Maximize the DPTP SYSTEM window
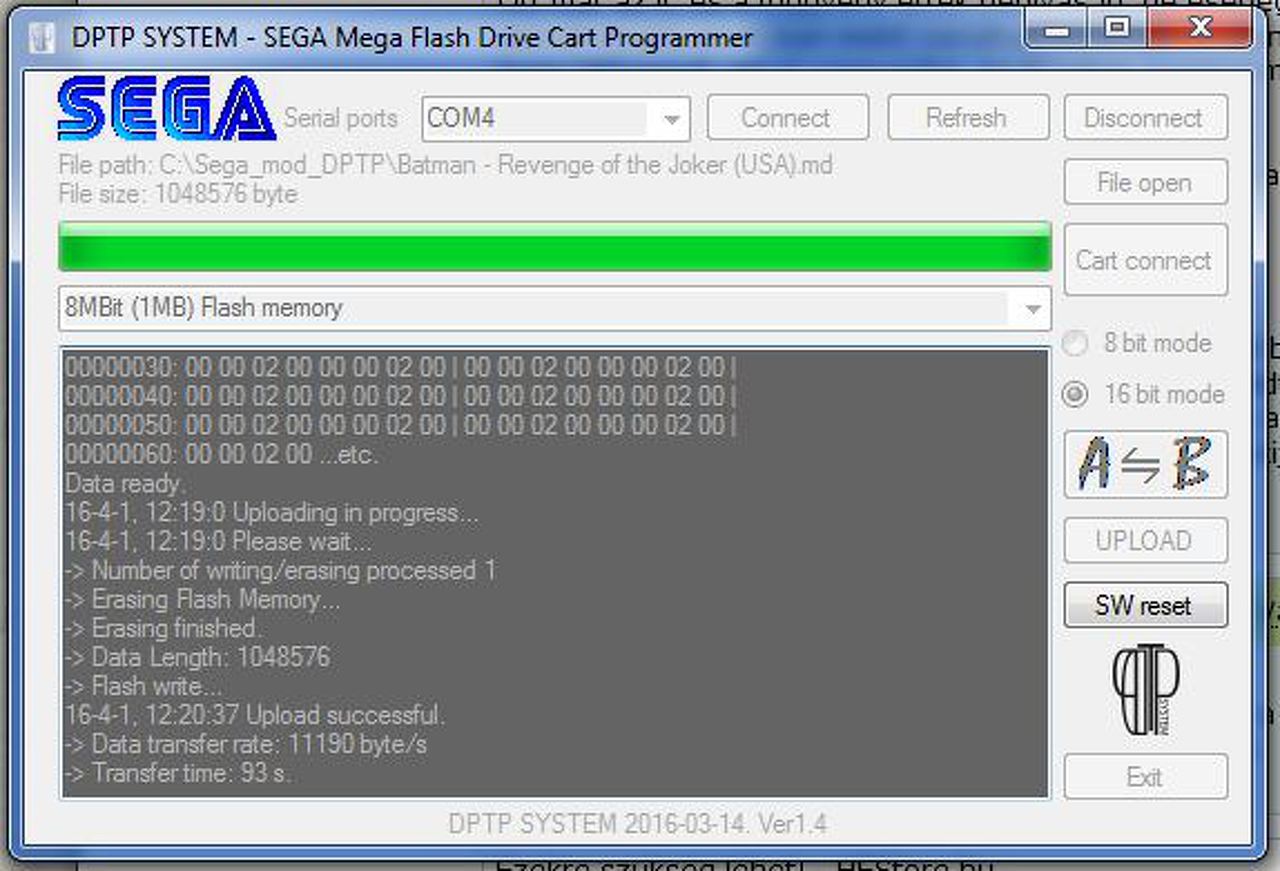Viewport: 1280px width, 871px height. [x=1116, y=30]
